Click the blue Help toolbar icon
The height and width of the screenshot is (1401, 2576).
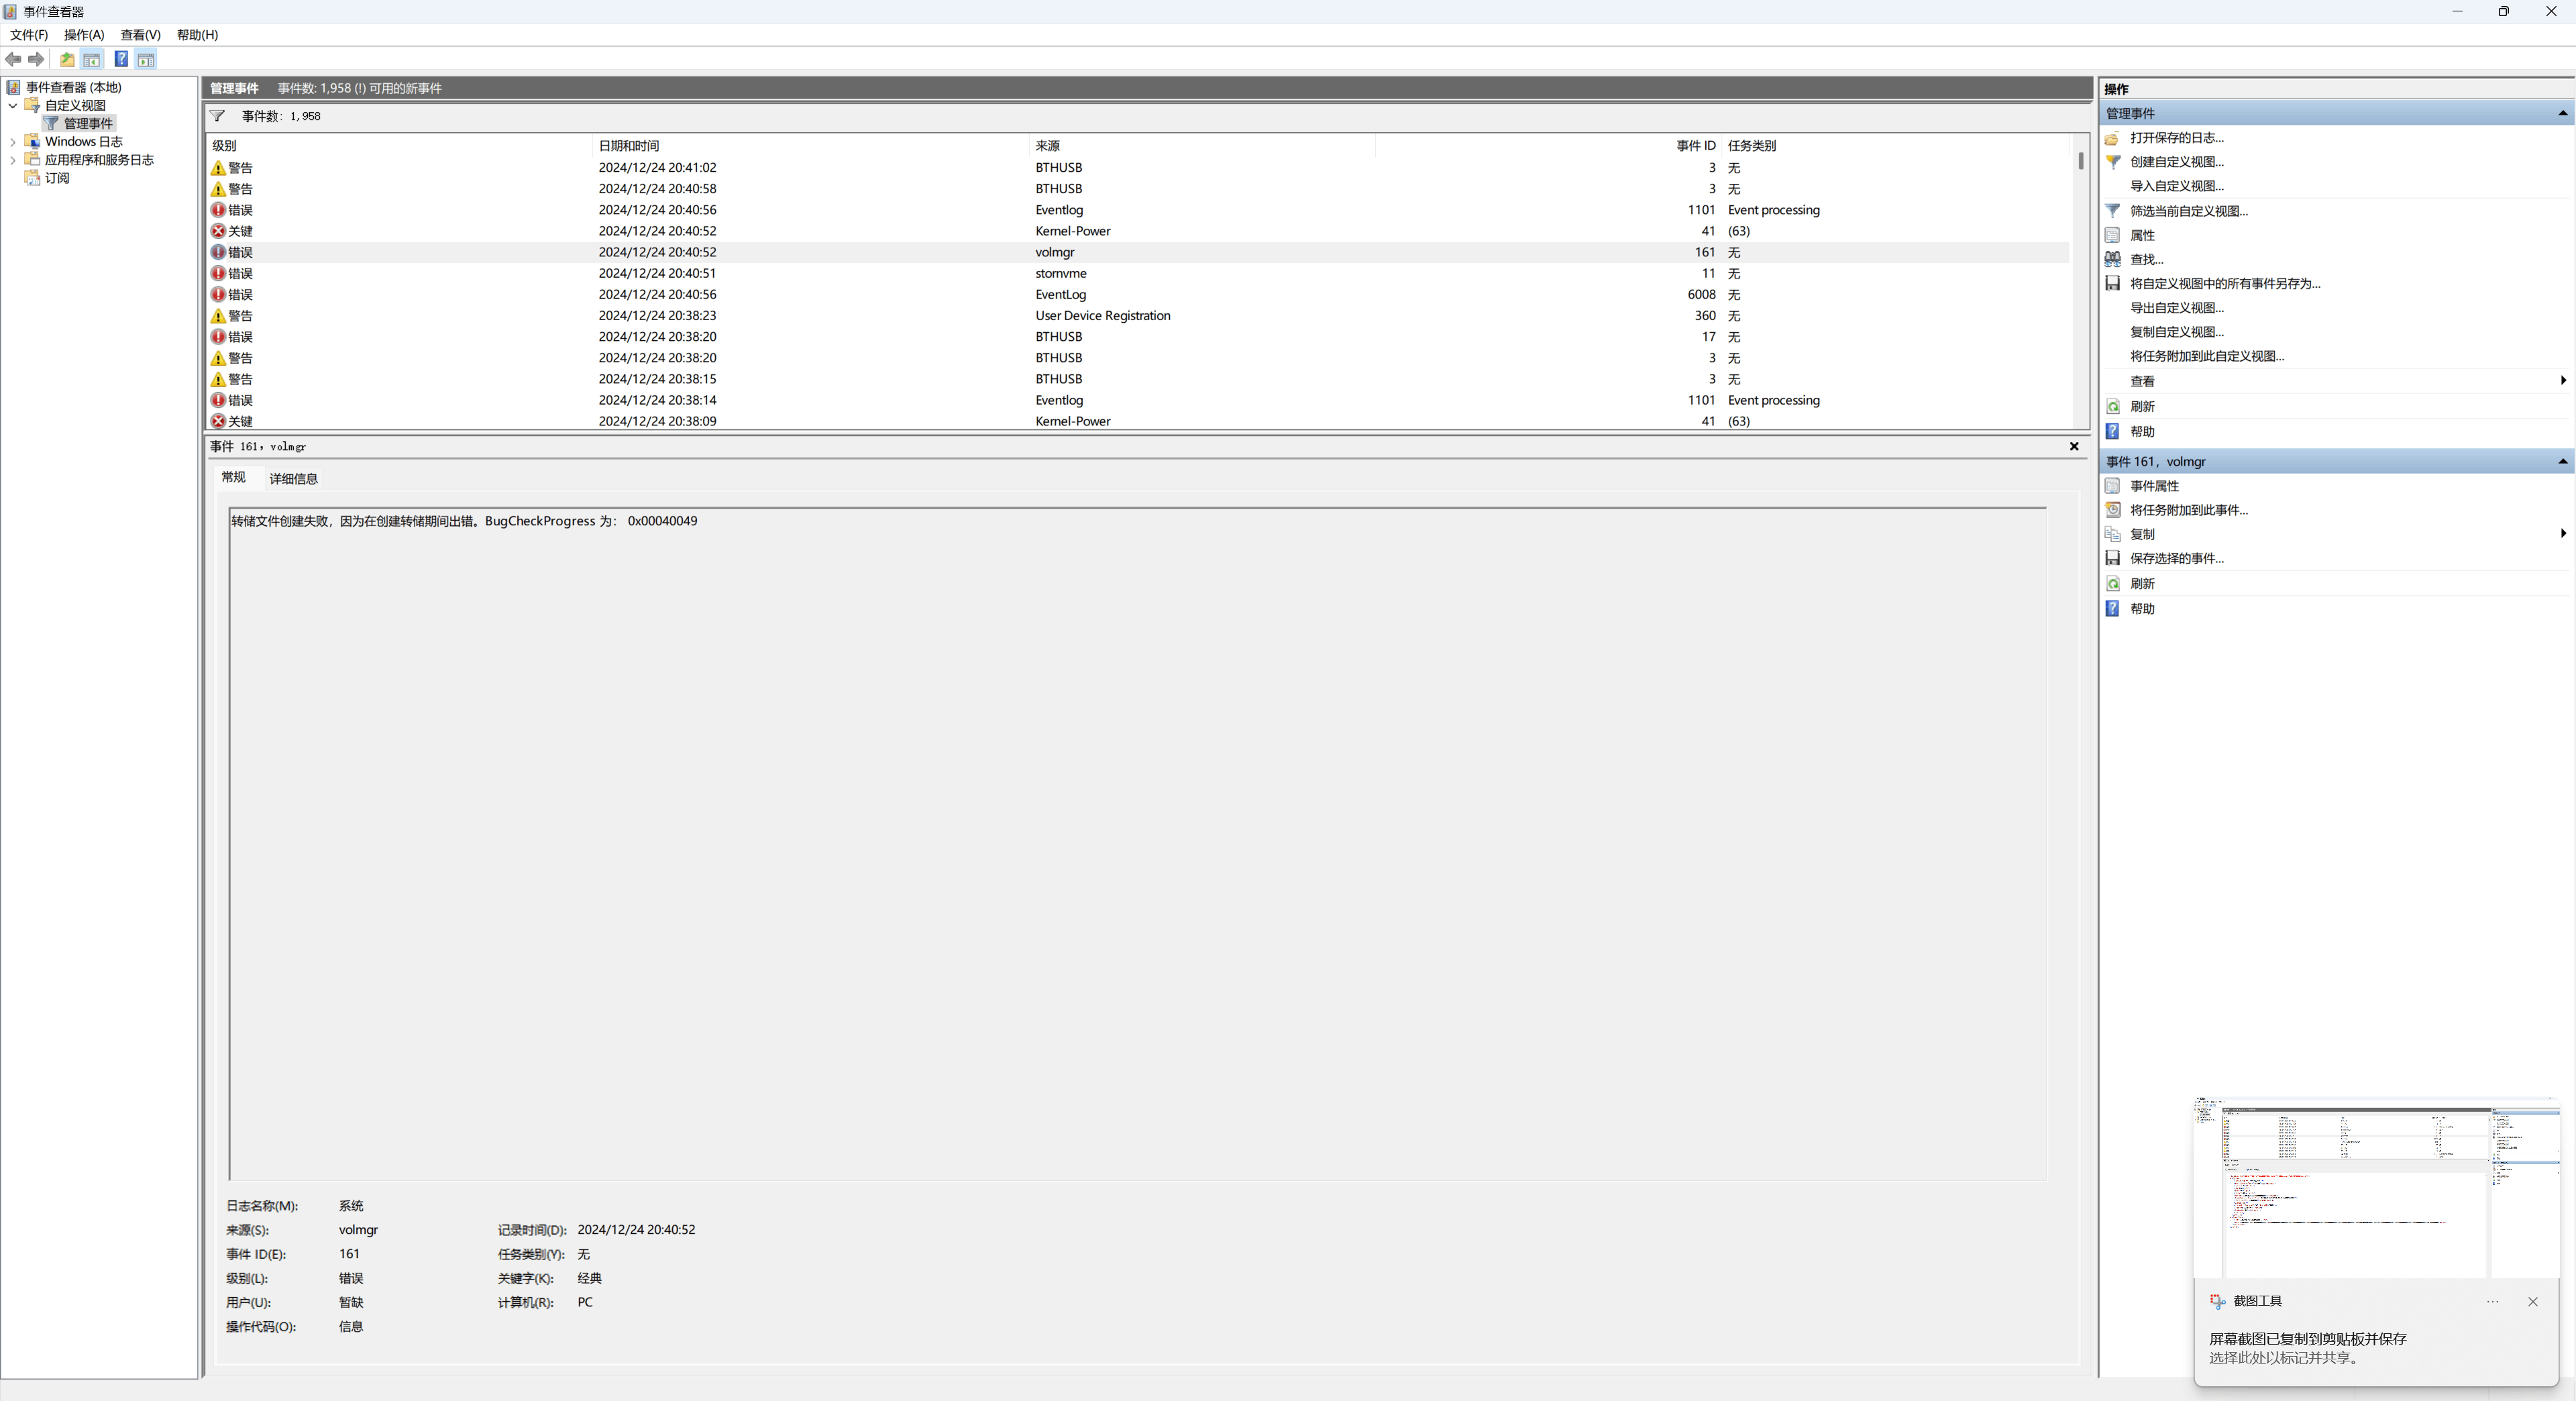coord(121,60)
